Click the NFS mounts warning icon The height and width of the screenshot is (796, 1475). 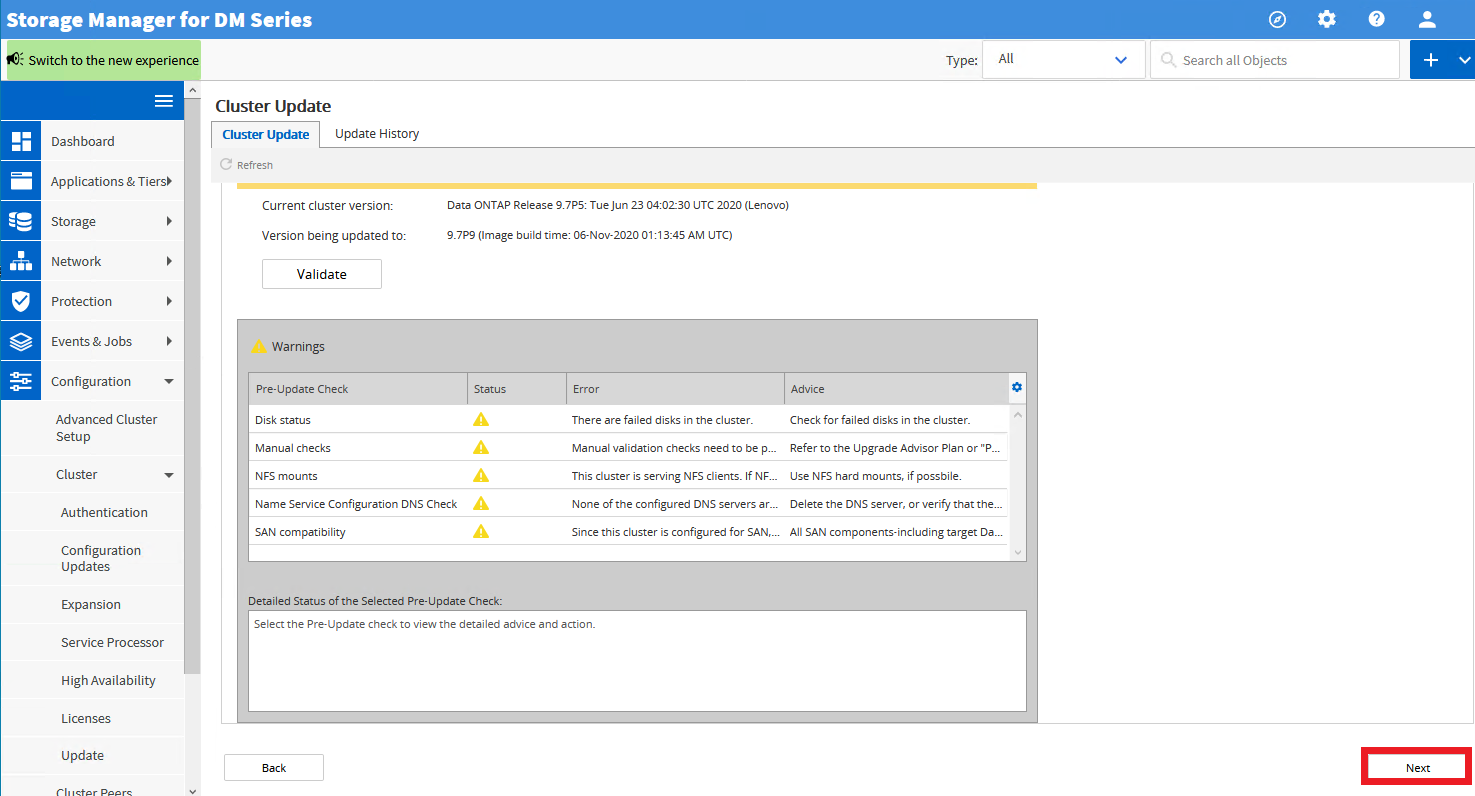(x=481, y=475)
